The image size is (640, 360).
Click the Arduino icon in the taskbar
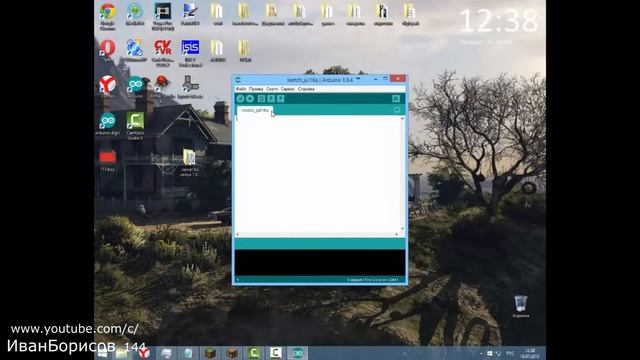point(298,353)
